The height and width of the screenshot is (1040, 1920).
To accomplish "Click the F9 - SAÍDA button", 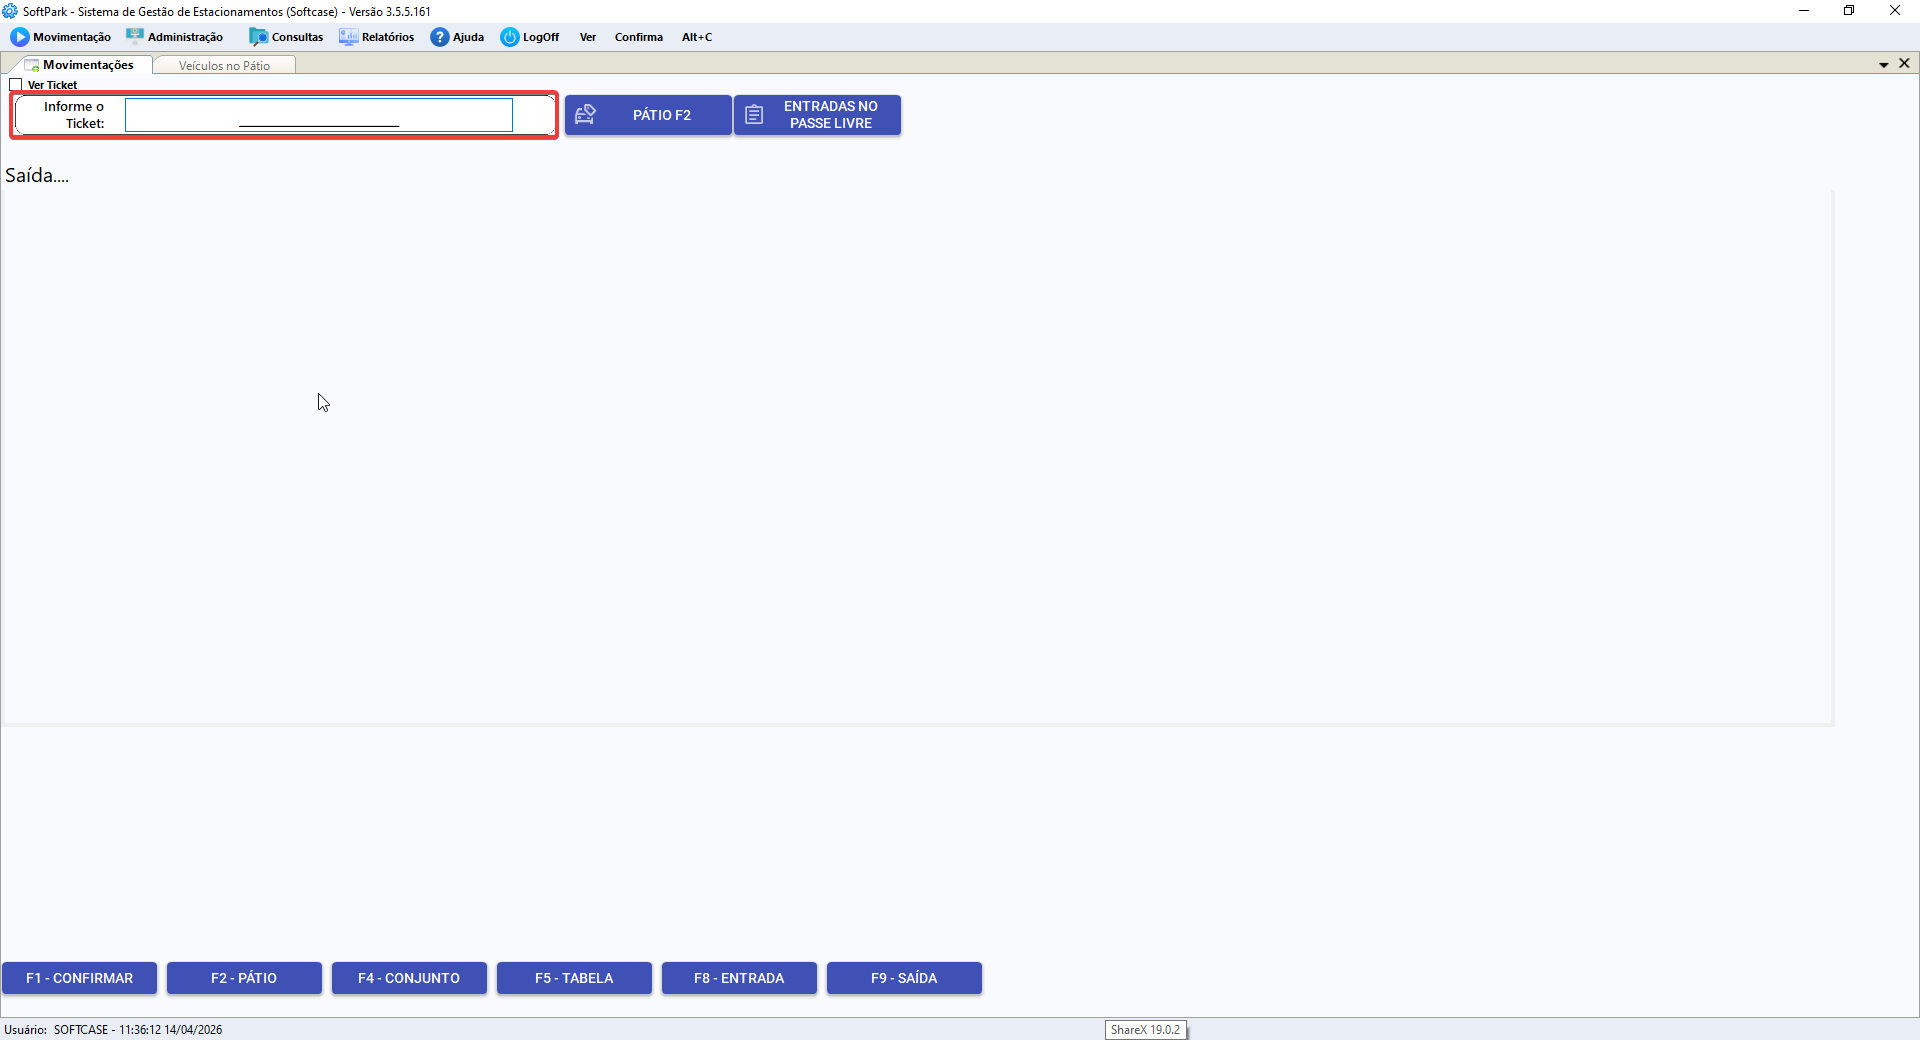I will click(x=904, y=978).
